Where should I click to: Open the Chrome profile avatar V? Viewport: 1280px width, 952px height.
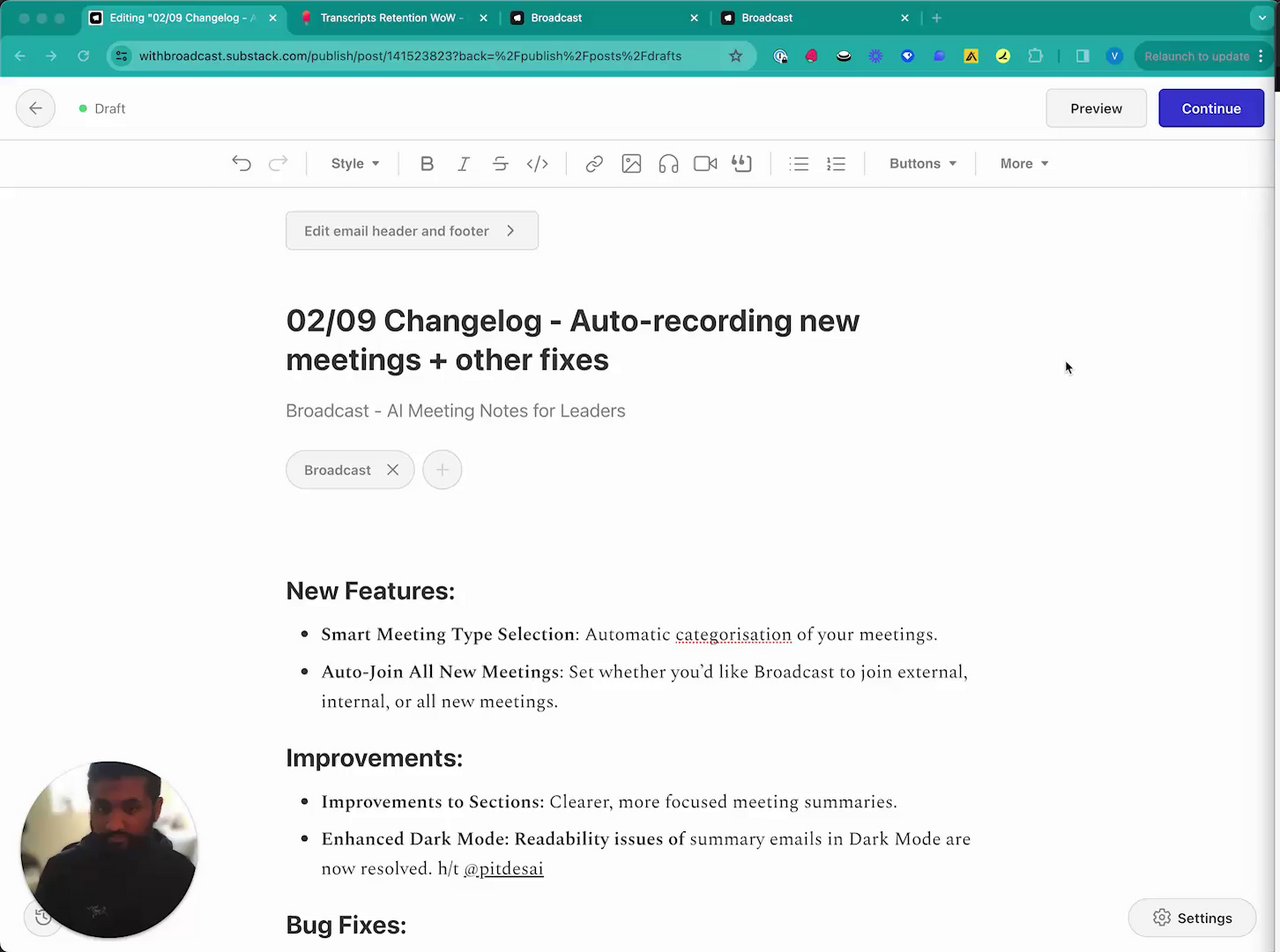(x=1114, y=56)
